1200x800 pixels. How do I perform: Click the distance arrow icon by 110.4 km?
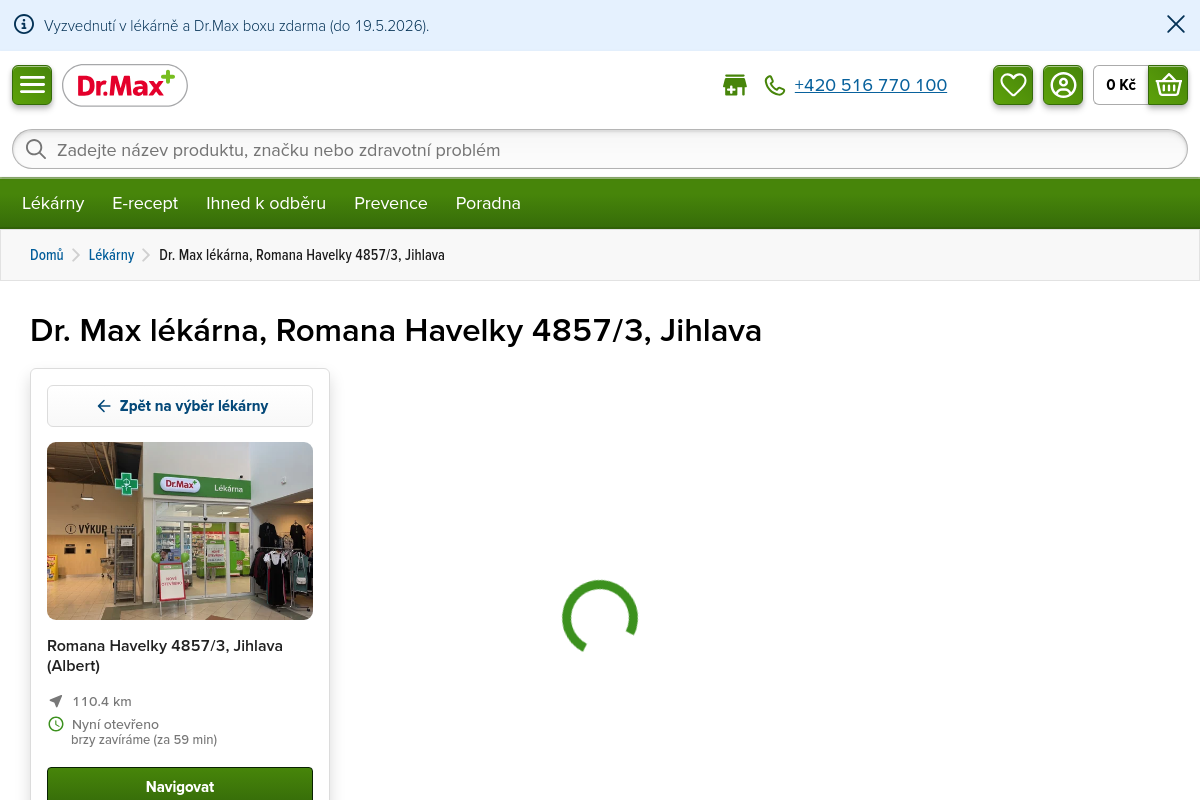coord(56,701)
